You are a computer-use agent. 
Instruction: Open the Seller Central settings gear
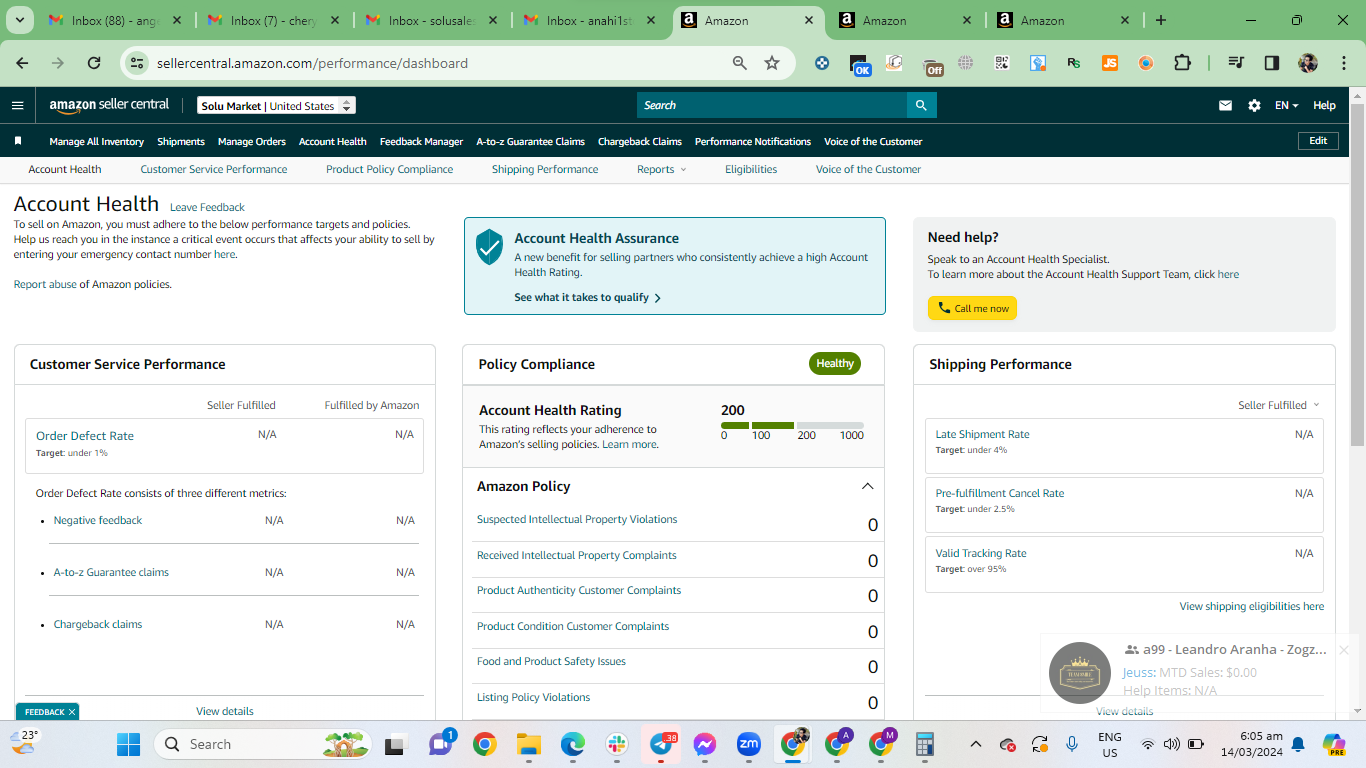pyautogui.click(x=1254, y=105)
